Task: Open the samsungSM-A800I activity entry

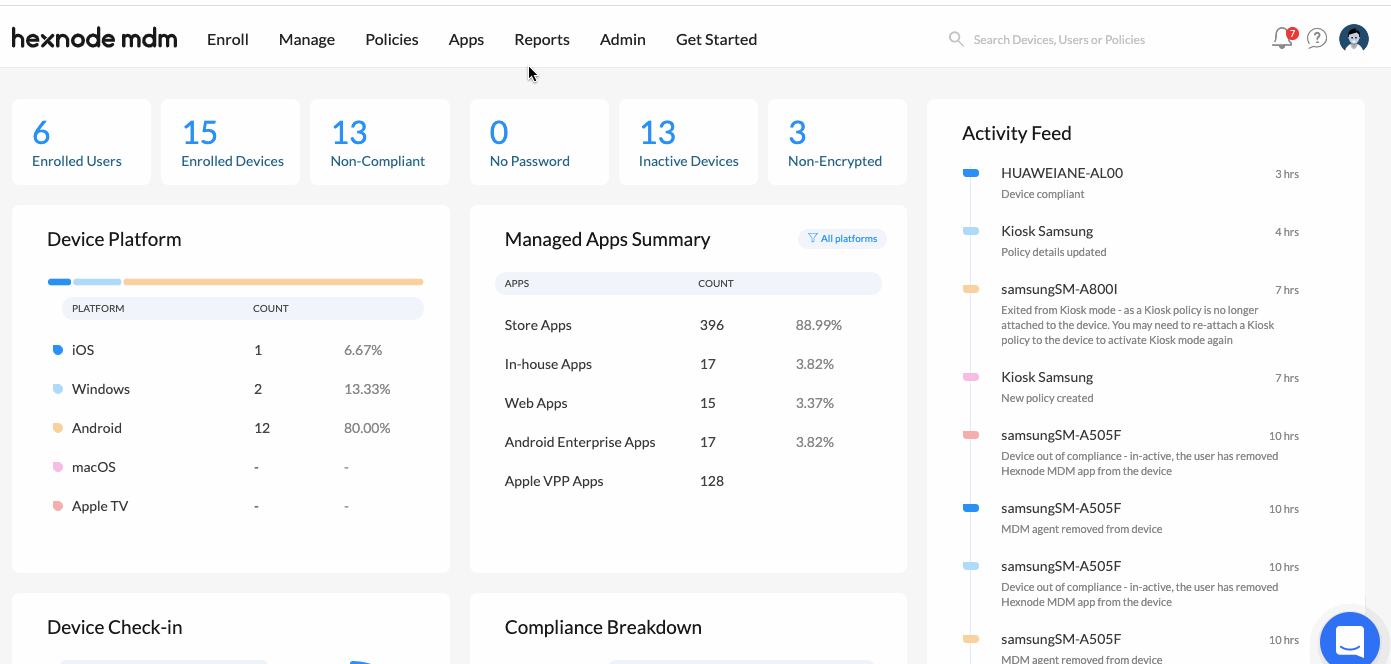Action: (x=1131, y=314)
